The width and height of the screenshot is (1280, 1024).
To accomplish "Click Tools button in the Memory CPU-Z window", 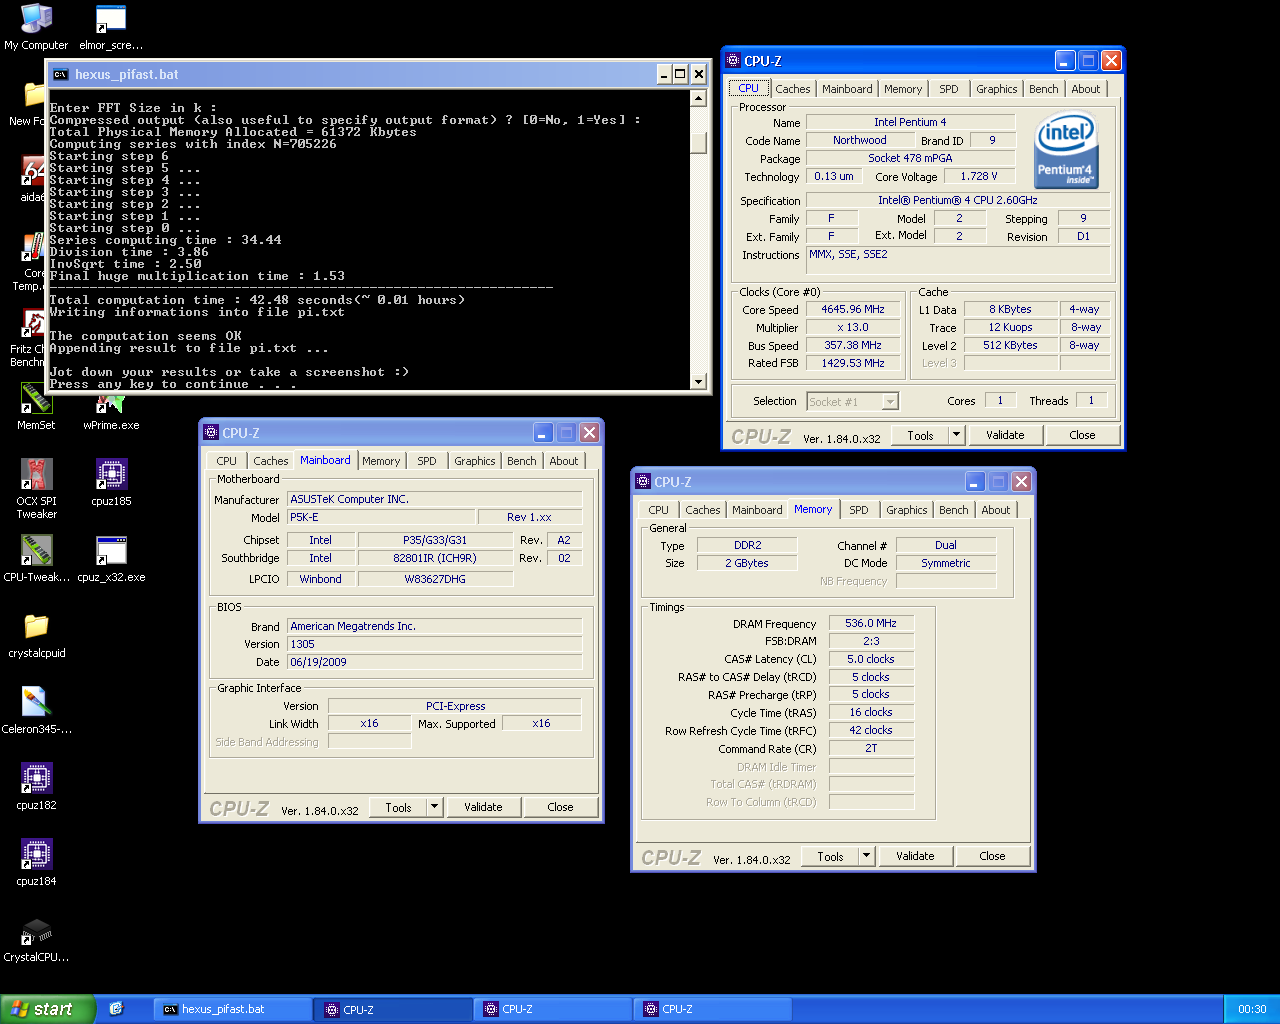I will [x=830, y=856].
